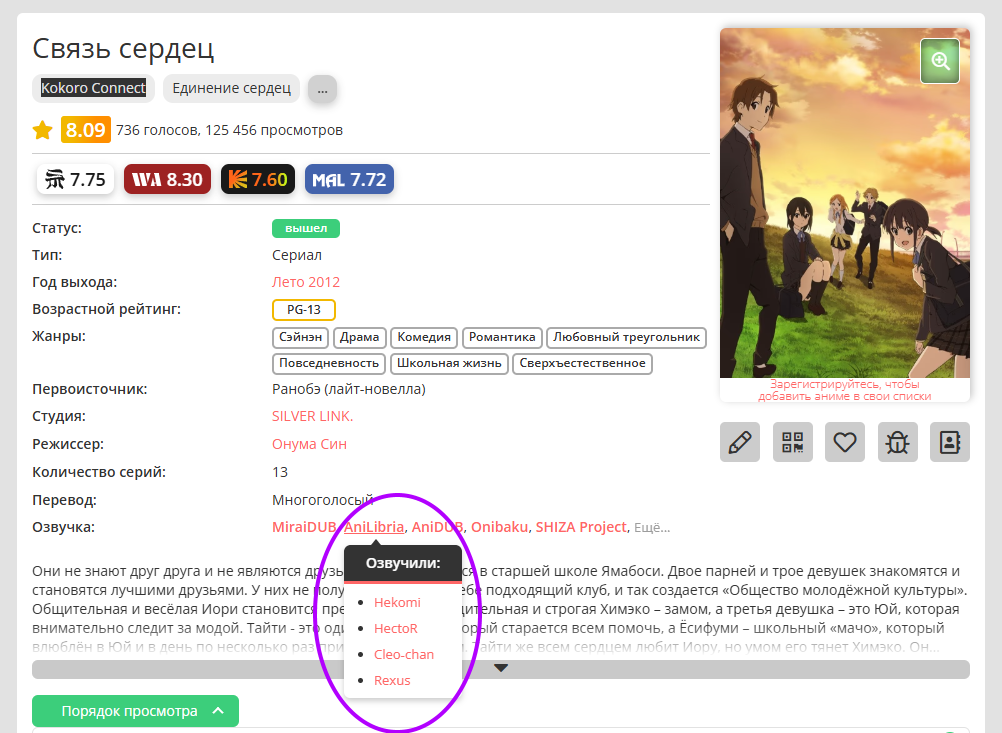Report an error using bug icon

coord(898,442)
